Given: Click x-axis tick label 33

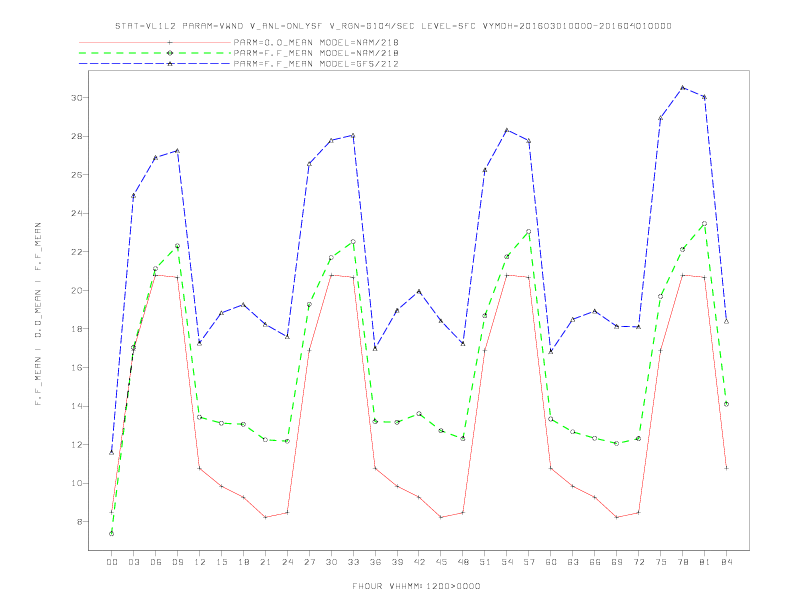Looking at the screenshot, I should 353,562.
